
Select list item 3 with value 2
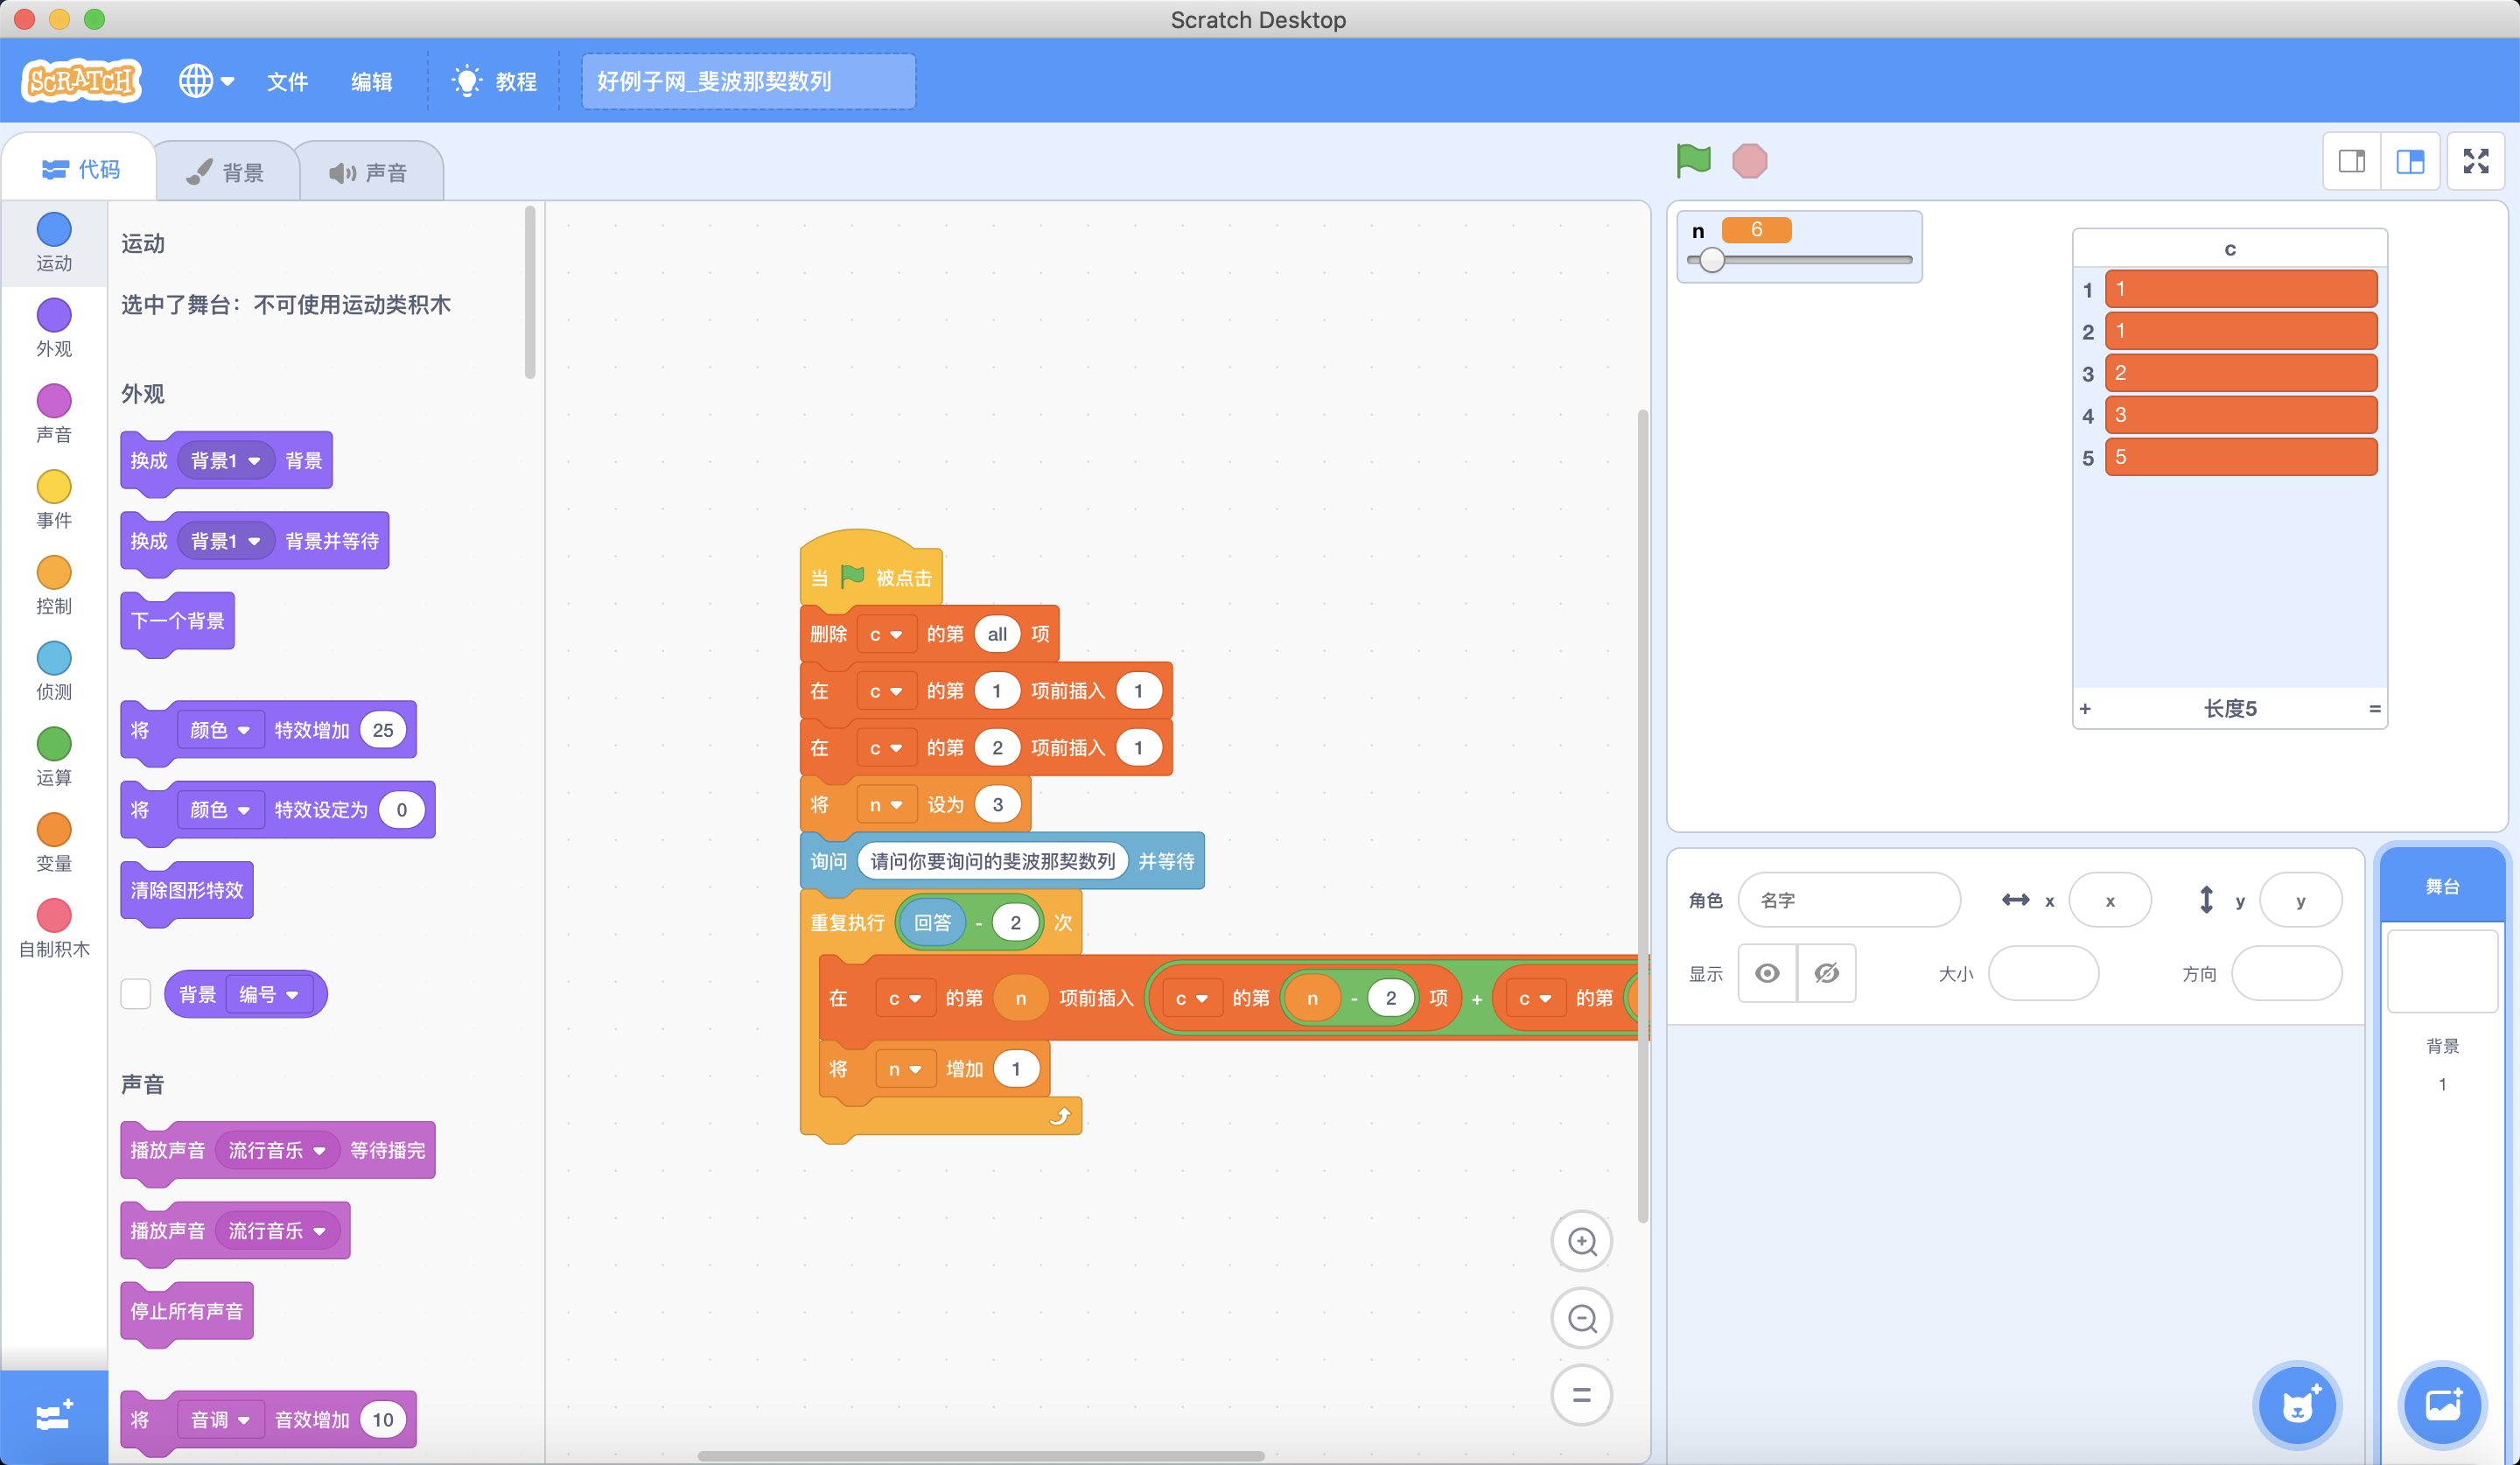(2241, 373)
